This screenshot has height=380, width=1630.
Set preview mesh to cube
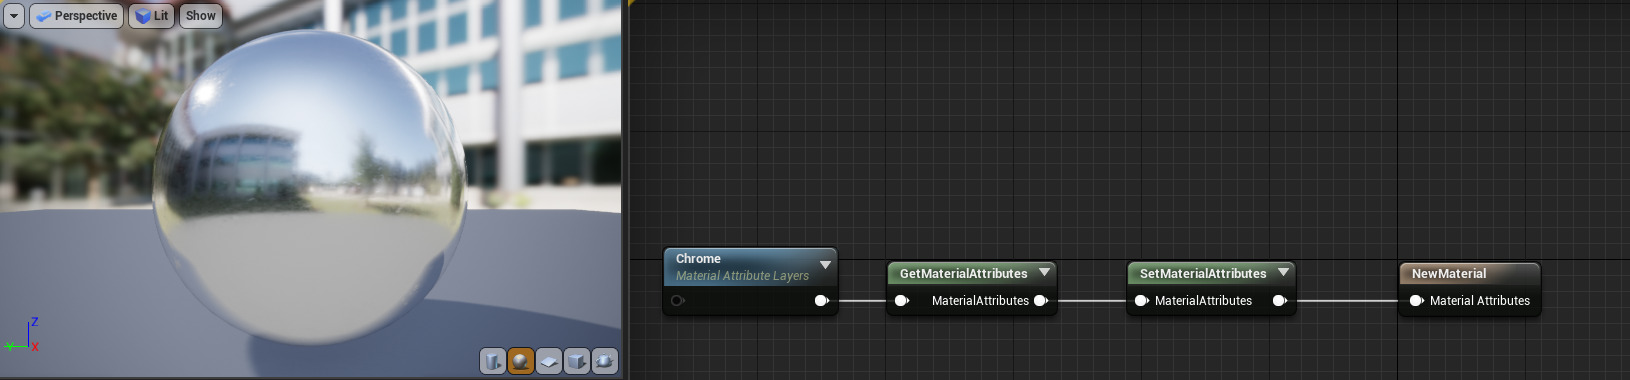point(577,361)
